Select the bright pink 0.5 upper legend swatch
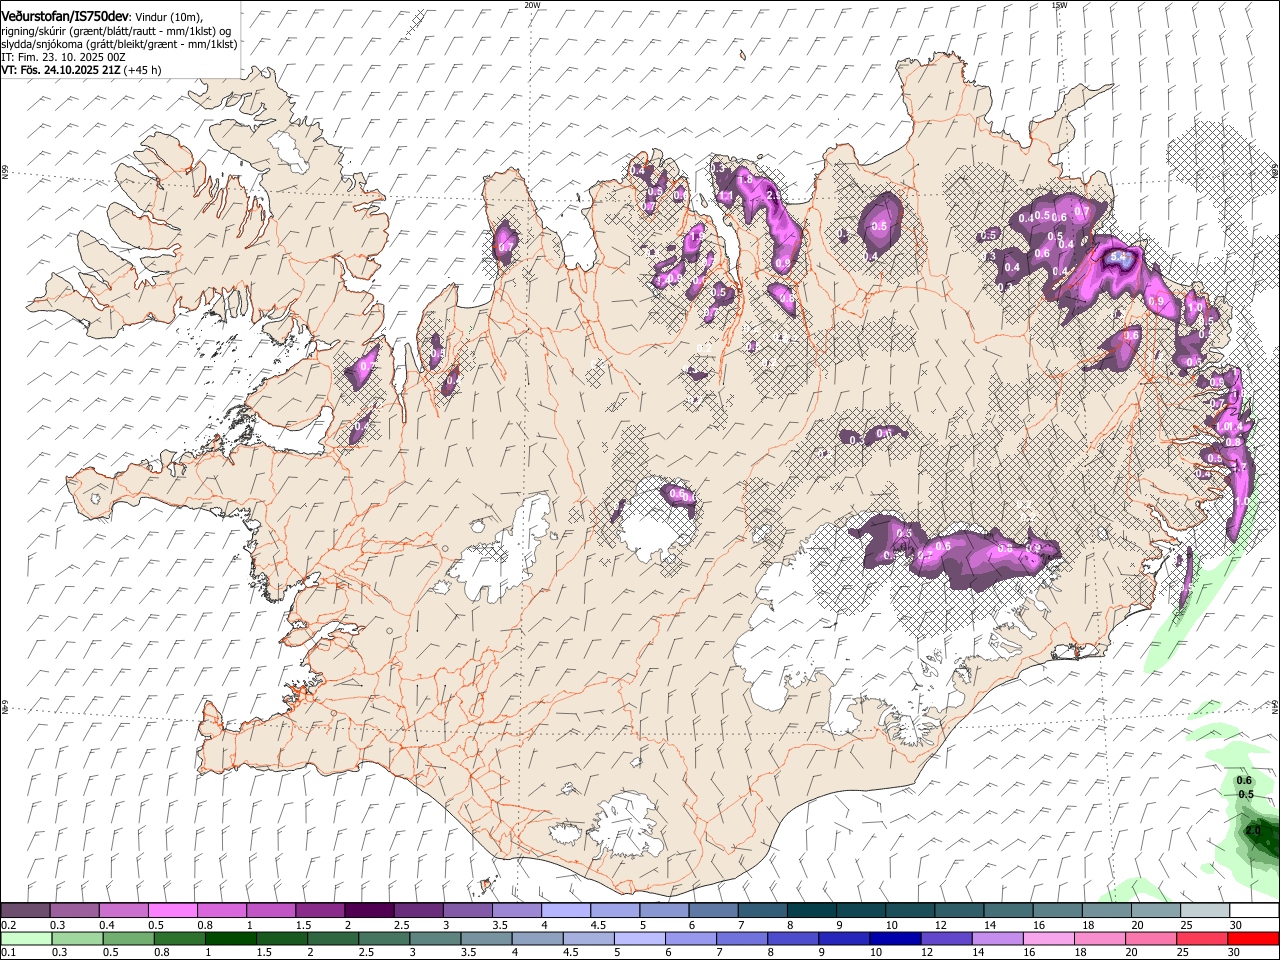This screenshot has width=1280, height=960. 173,911
